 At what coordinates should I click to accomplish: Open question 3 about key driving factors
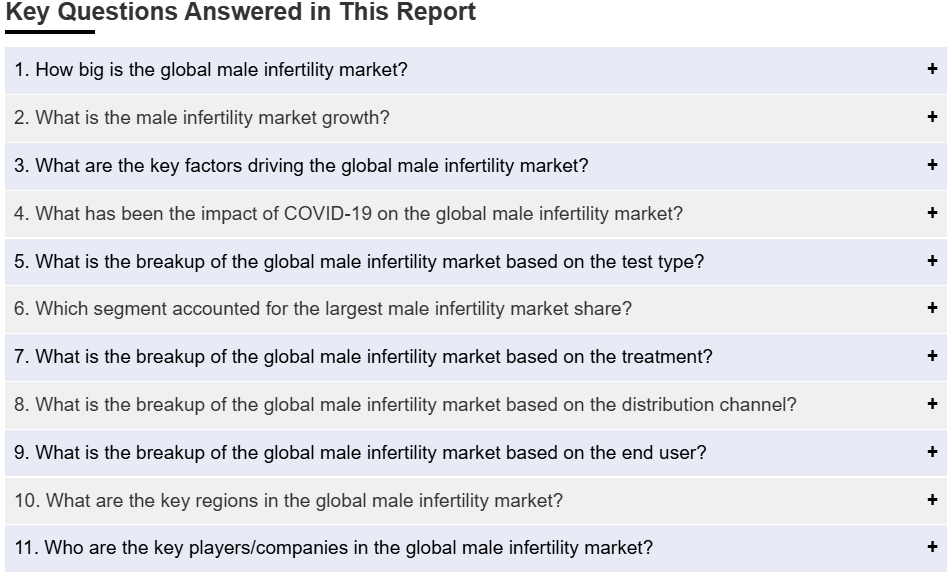(x=301, y=166)
